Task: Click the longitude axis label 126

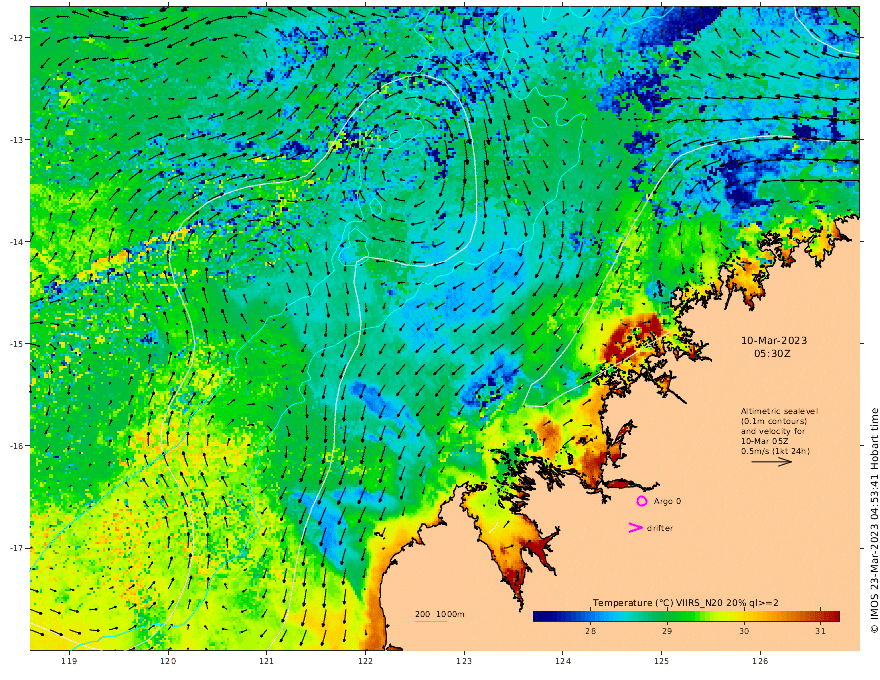Action: pos(760,661)
